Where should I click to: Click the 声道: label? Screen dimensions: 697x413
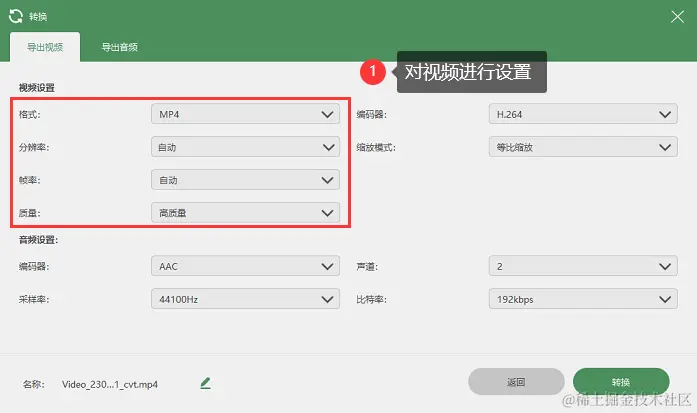[x=367, y=266]
